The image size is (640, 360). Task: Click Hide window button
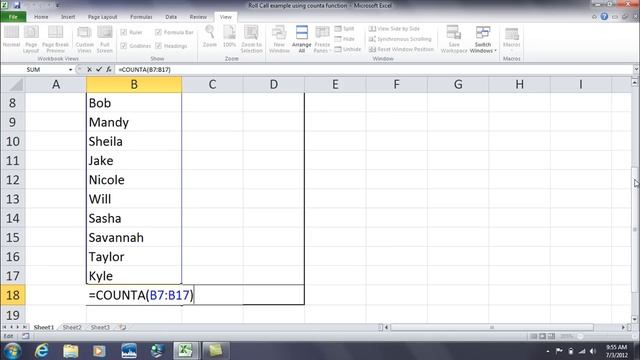[x=344, y=39]
